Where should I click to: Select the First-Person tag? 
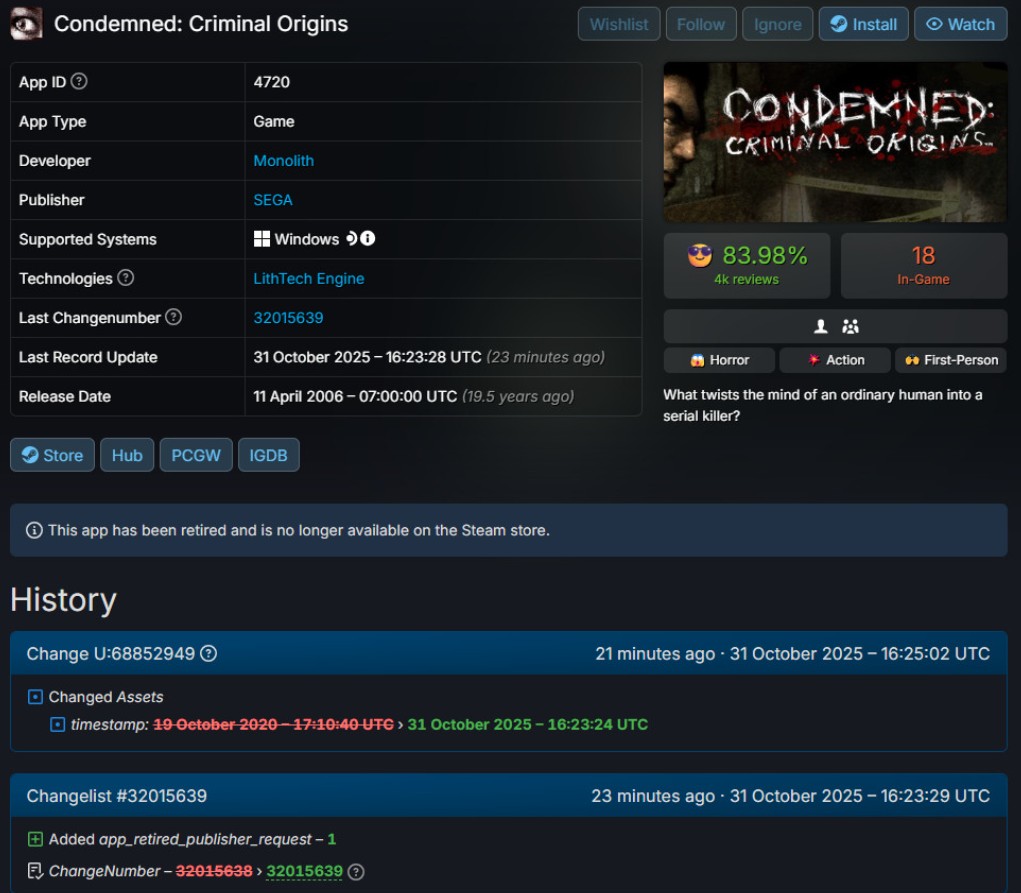(x=950, y=360)
